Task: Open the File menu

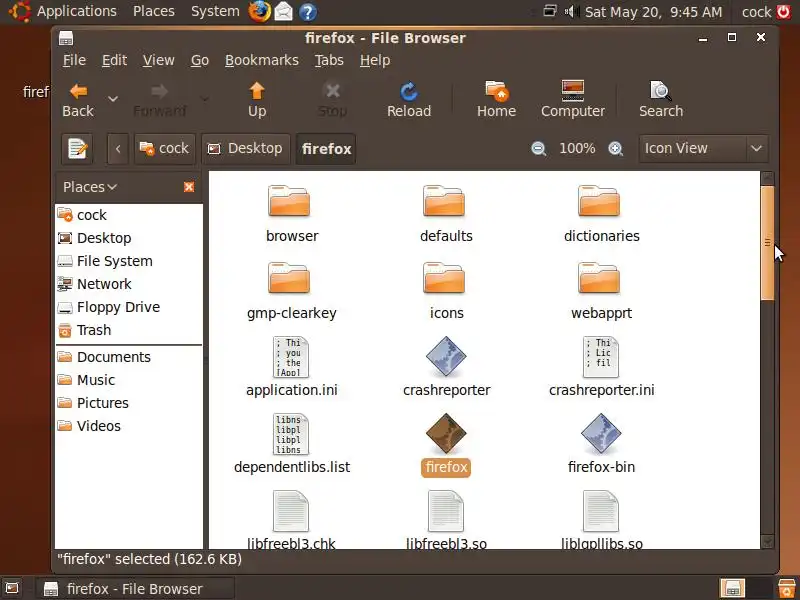Action: [74, 60]
